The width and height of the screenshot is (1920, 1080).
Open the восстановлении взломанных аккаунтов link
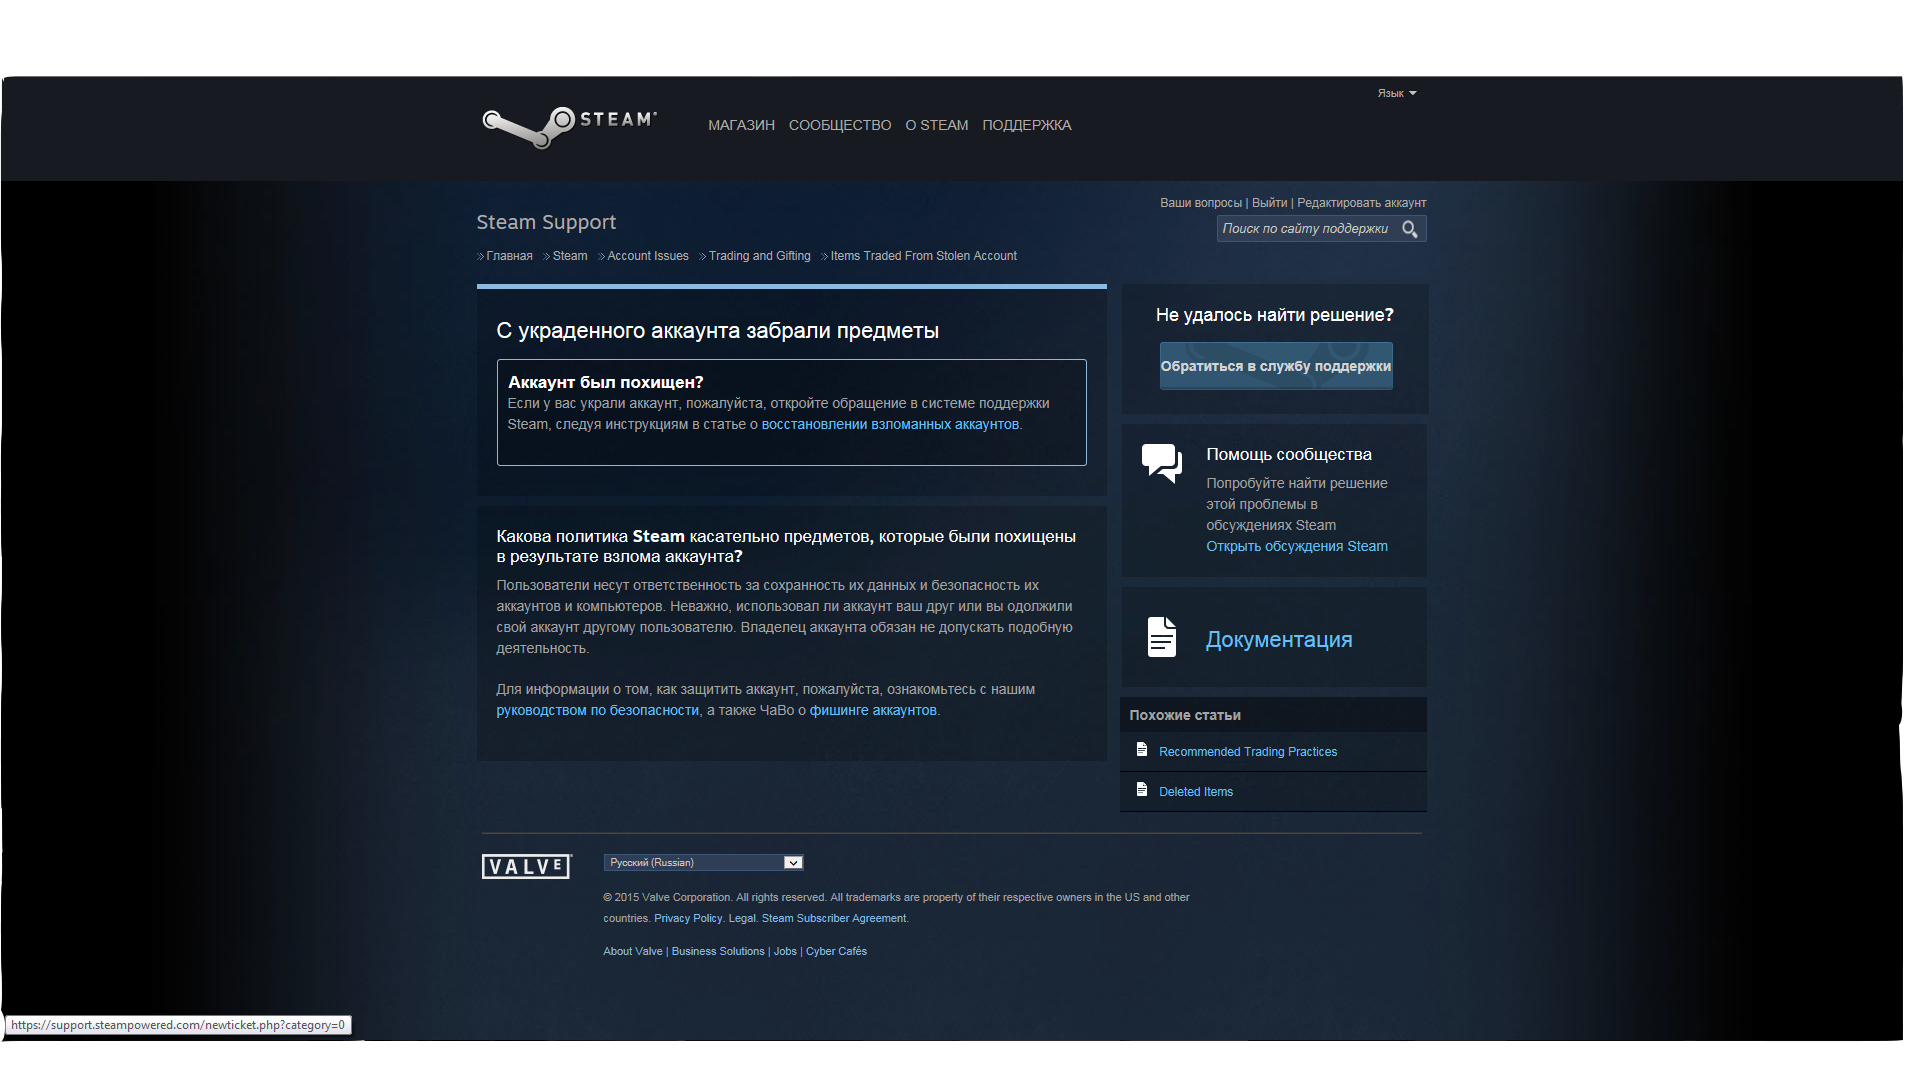[x=889, y=424]
